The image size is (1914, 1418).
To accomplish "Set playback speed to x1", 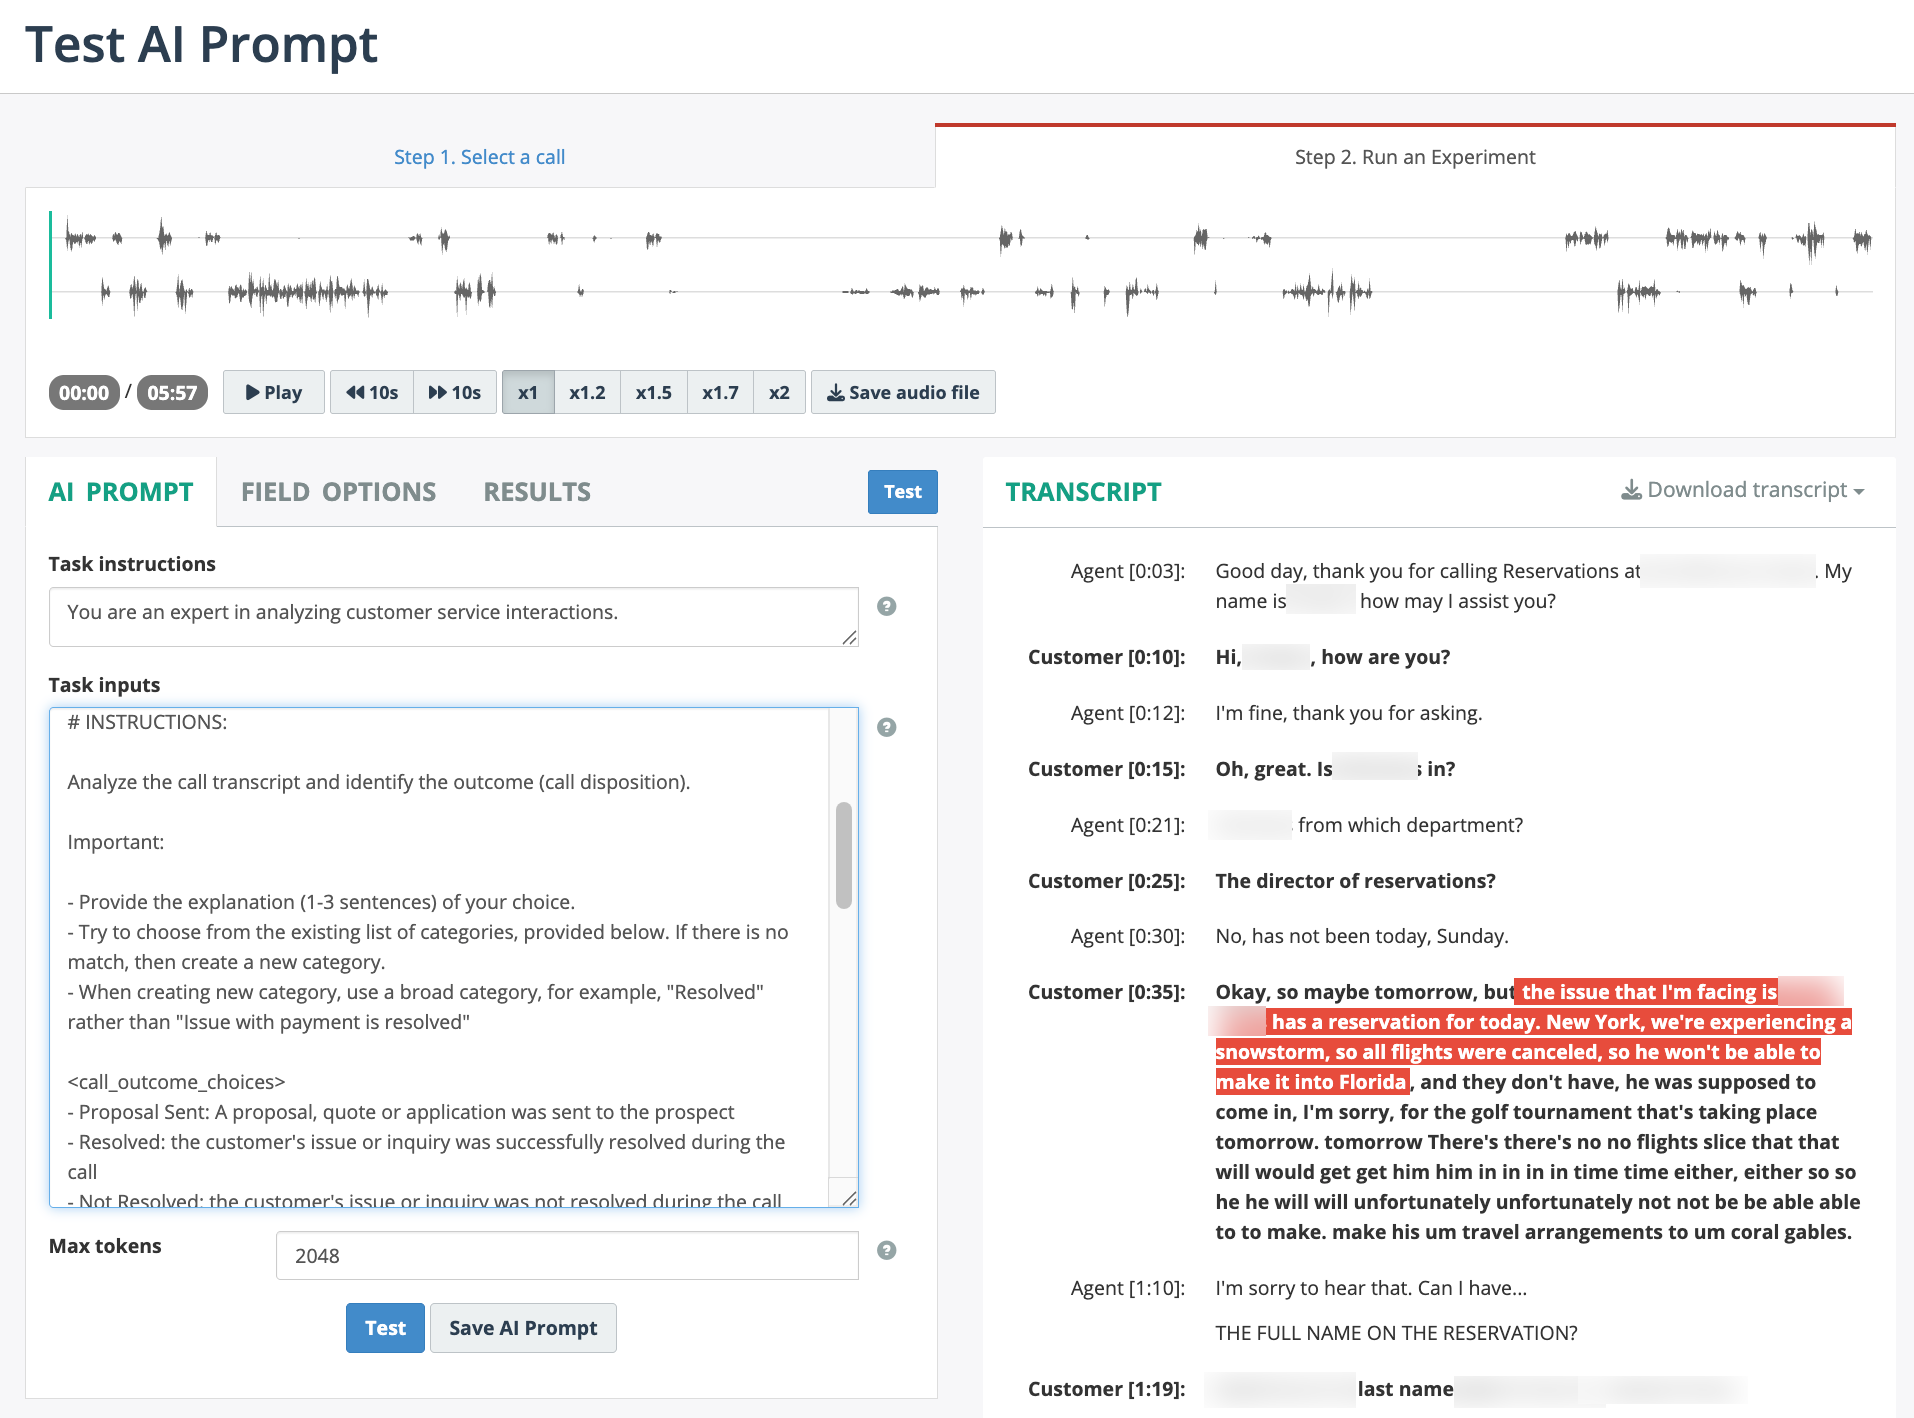I will 528,392.
